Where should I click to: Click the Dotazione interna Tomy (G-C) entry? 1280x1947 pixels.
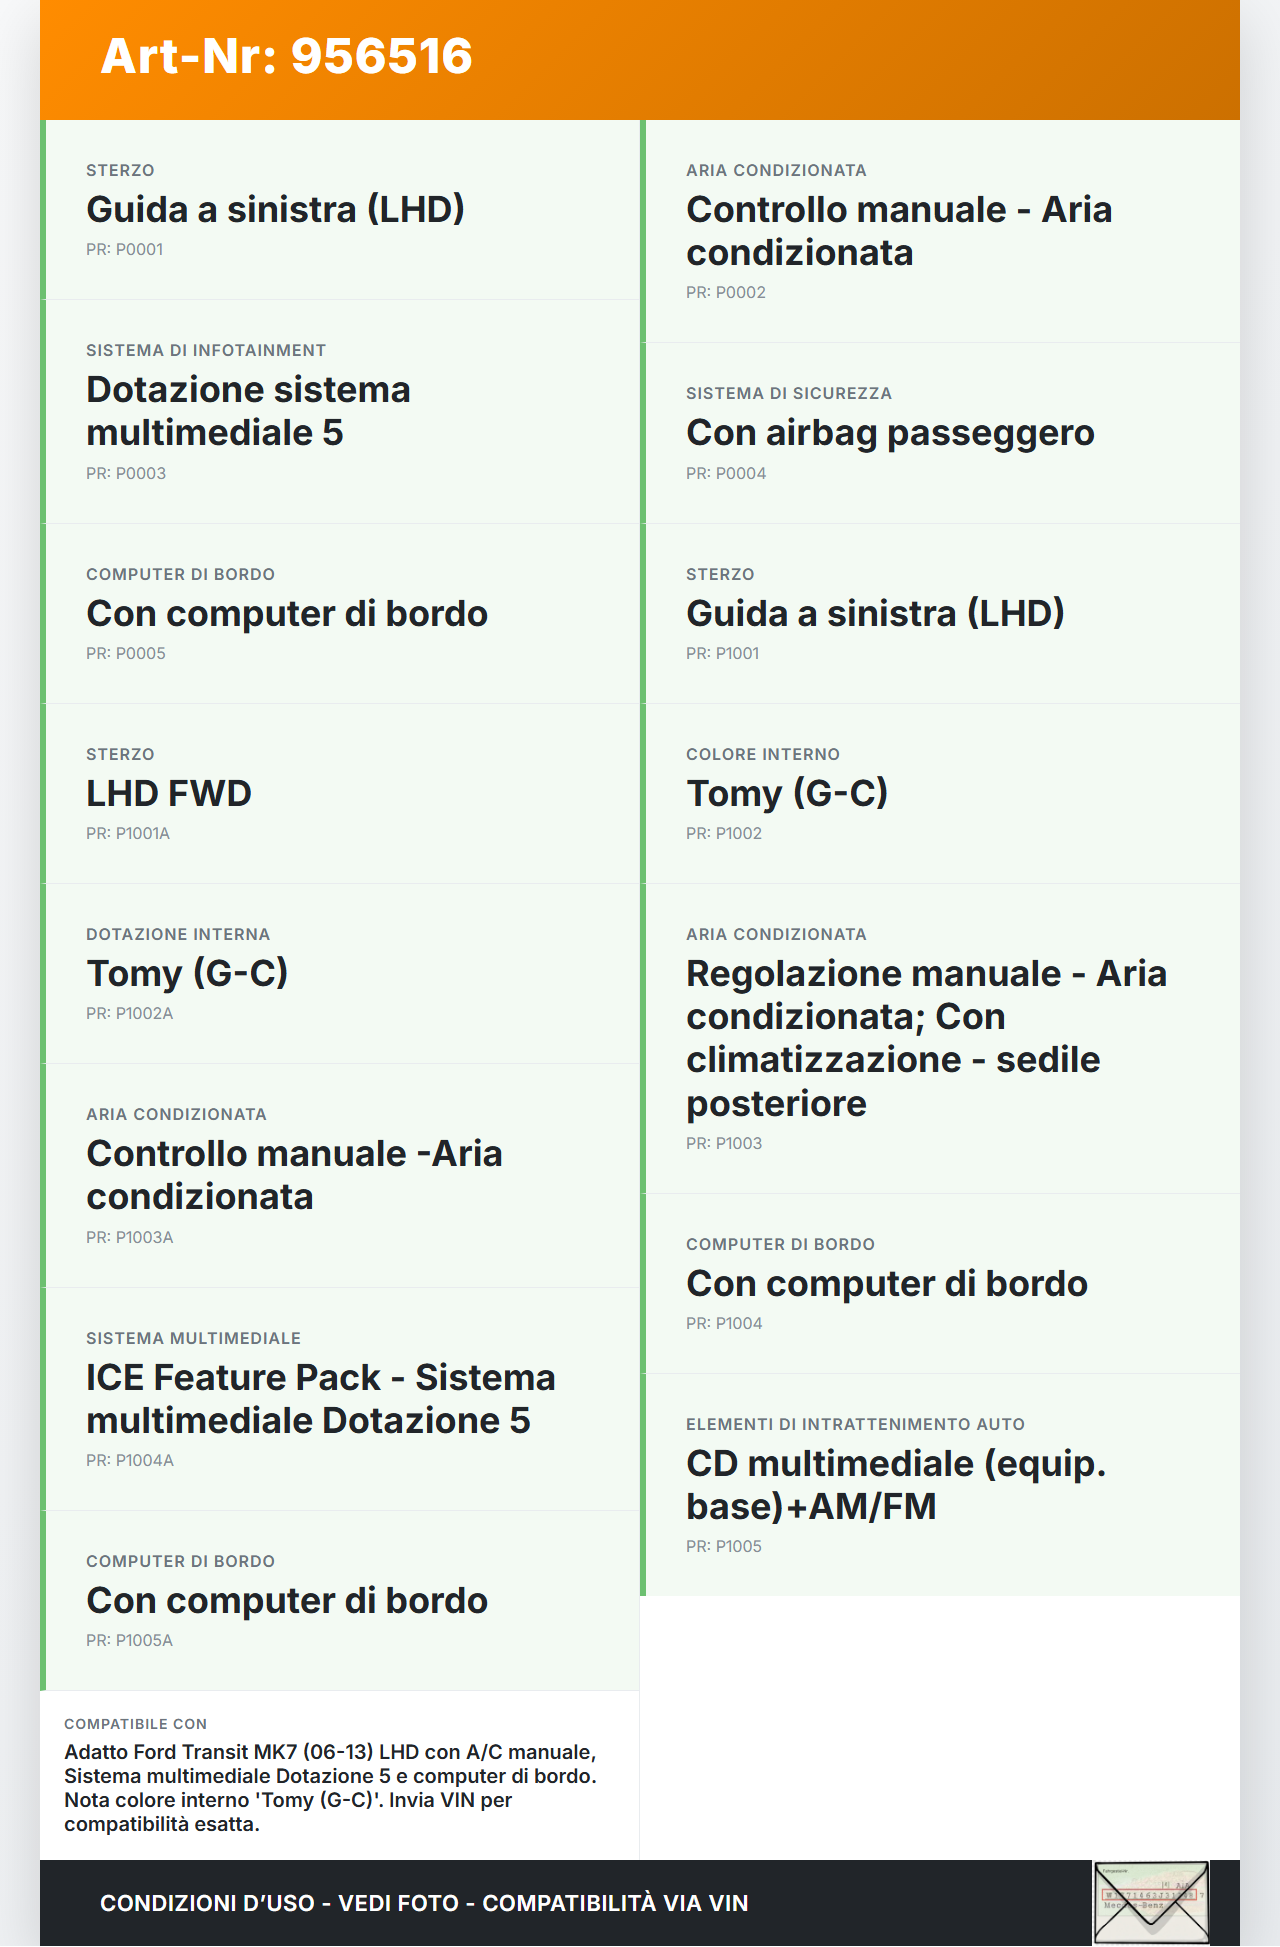tap(340, 974)
